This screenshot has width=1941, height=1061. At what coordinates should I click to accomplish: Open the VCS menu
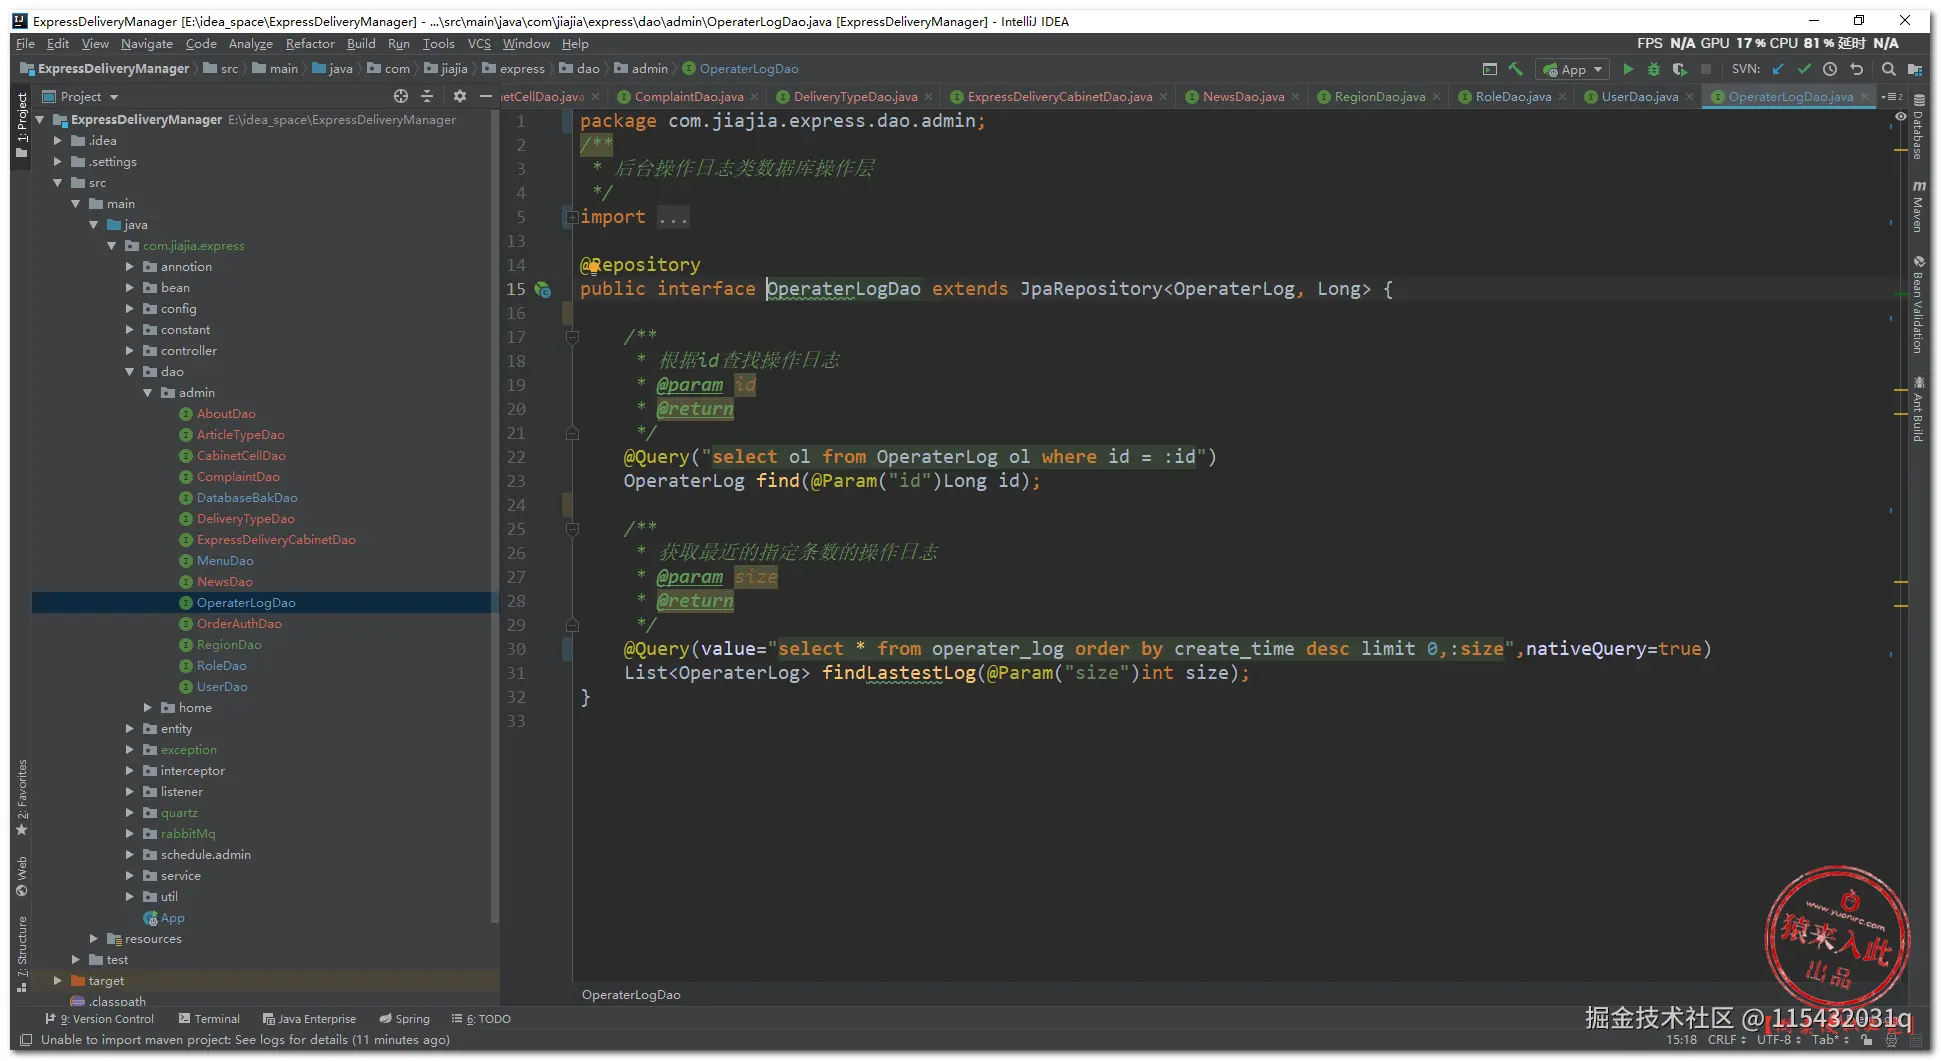pyautogui.click(x=479, y=44)
